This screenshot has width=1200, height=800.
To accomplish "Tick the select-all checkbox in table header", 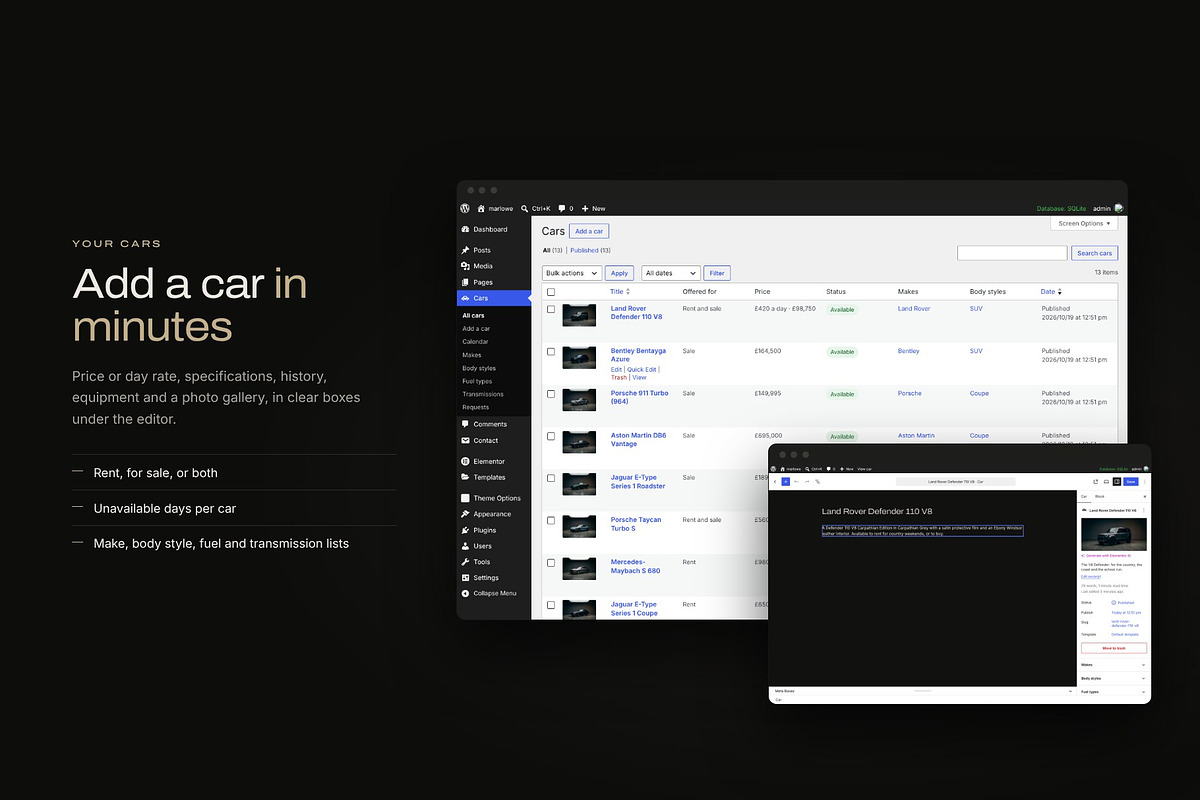I will click(551, 292).
